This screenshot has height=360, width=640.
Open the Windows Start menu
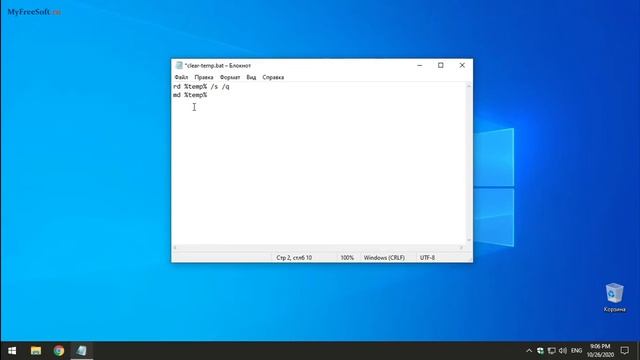click(x=12, y=351)
